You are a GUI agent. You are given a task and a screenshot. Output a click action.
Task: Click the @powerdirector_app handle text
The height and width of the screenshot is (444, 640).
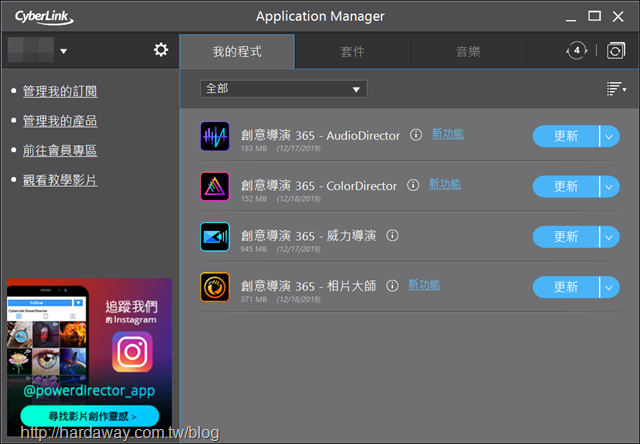click(89, 391)
